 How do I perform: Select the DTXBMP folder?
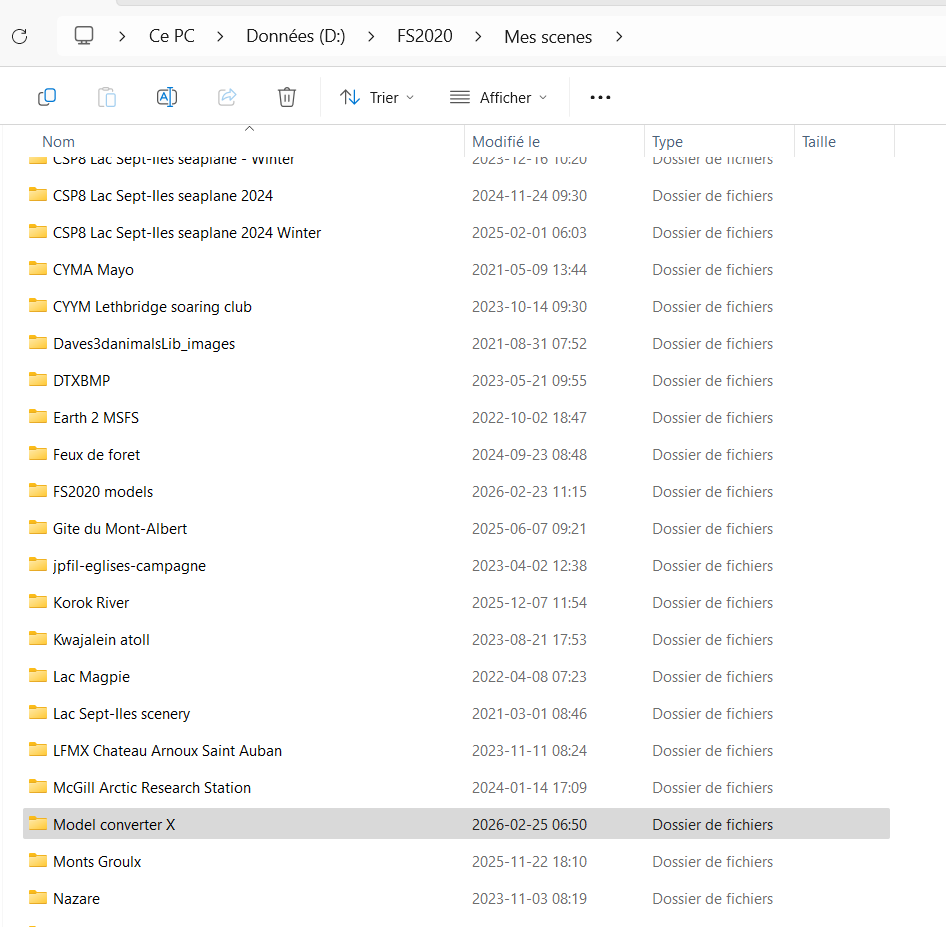(456, 381)
